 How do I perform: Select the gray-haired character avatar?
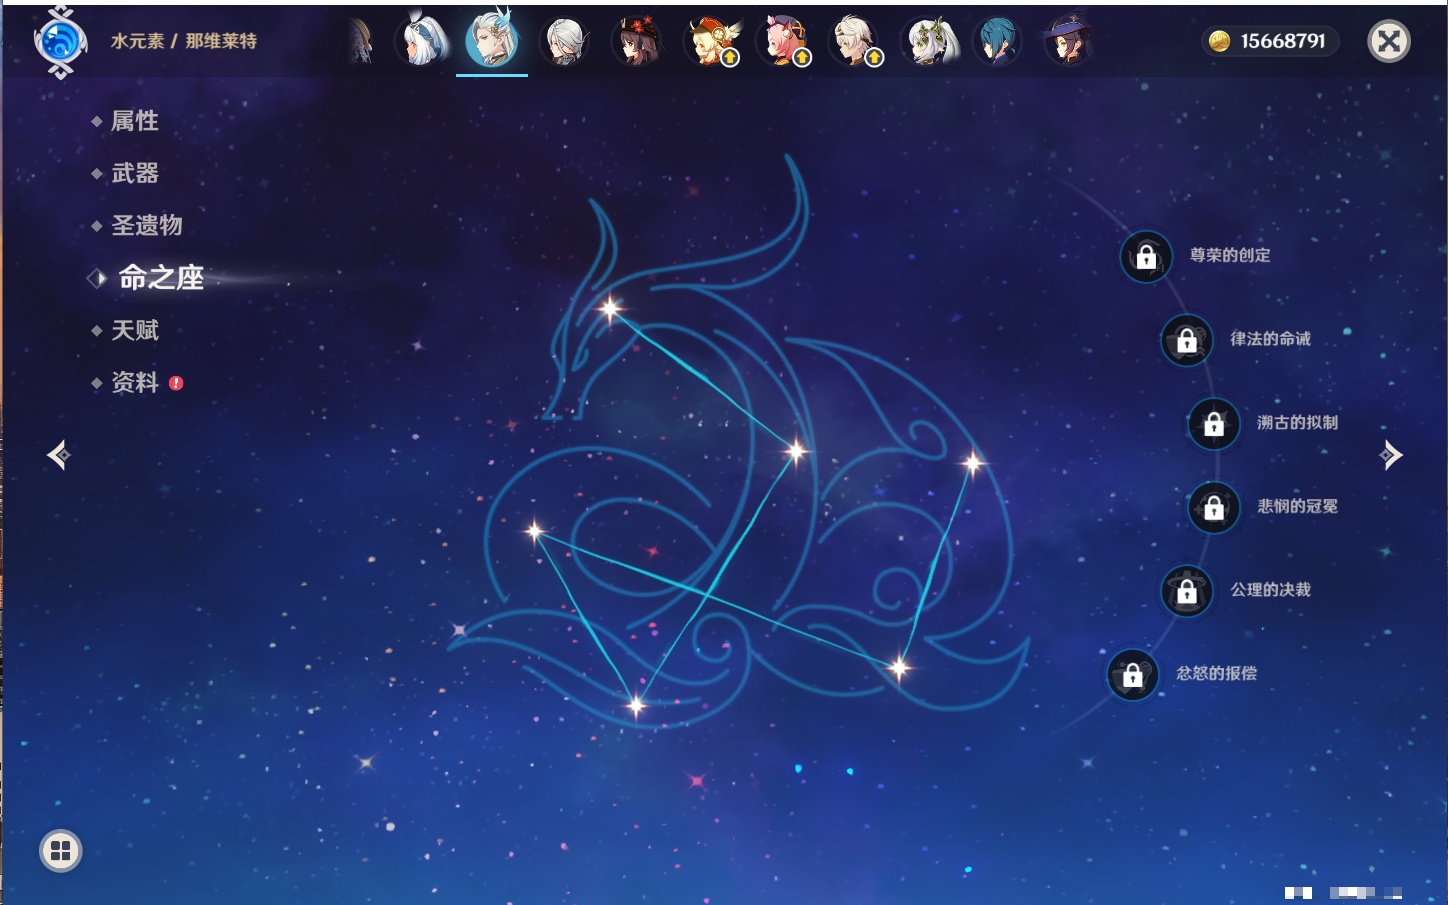tap(565, 42)
